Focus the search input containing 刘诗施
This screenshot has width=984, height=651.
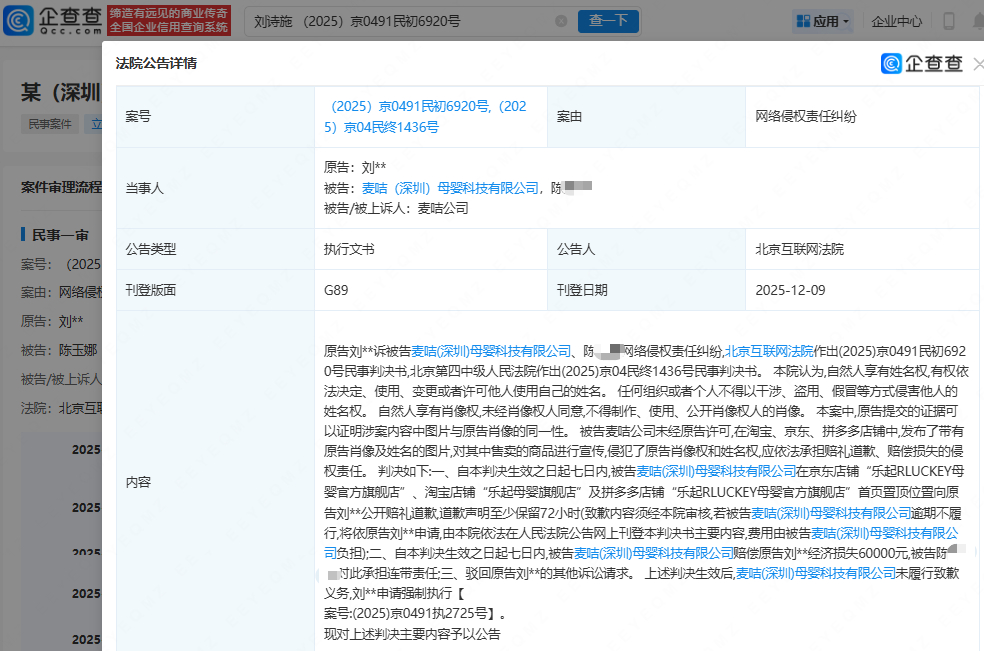click(402, 21)
